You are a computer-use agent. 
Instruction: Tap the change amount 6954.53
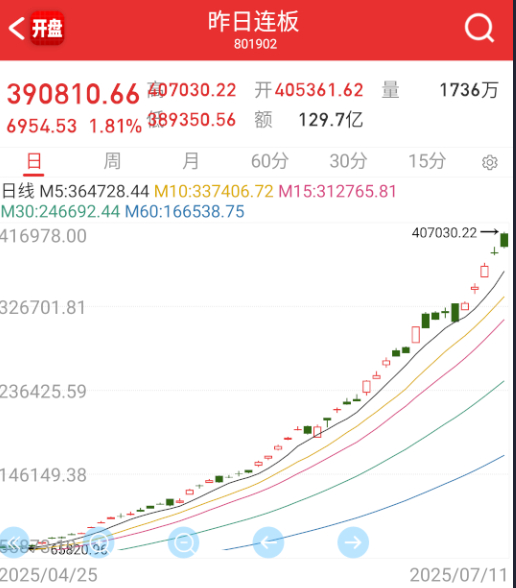42,126
